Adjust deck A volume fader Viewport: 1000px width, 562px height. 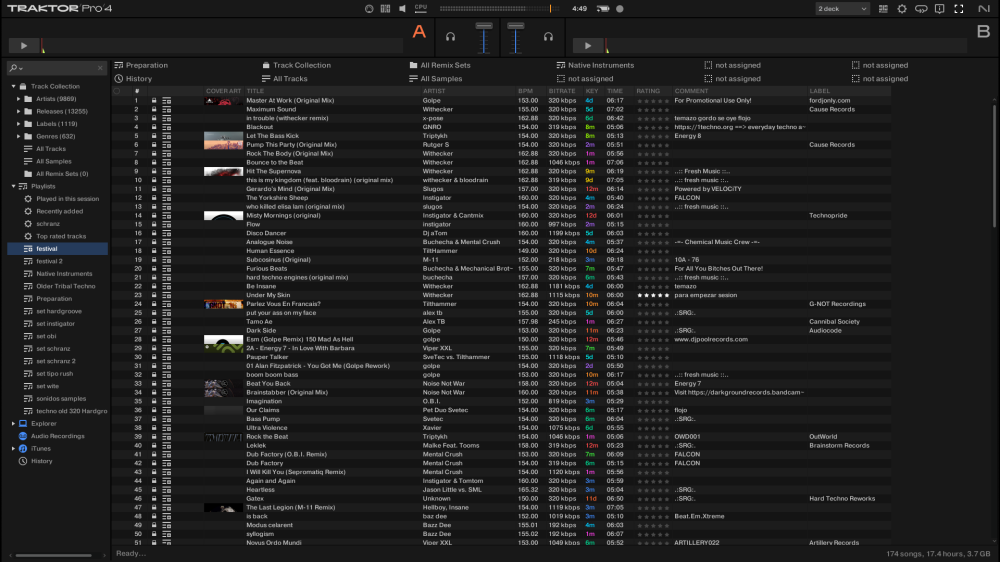[x=484, y=37]
